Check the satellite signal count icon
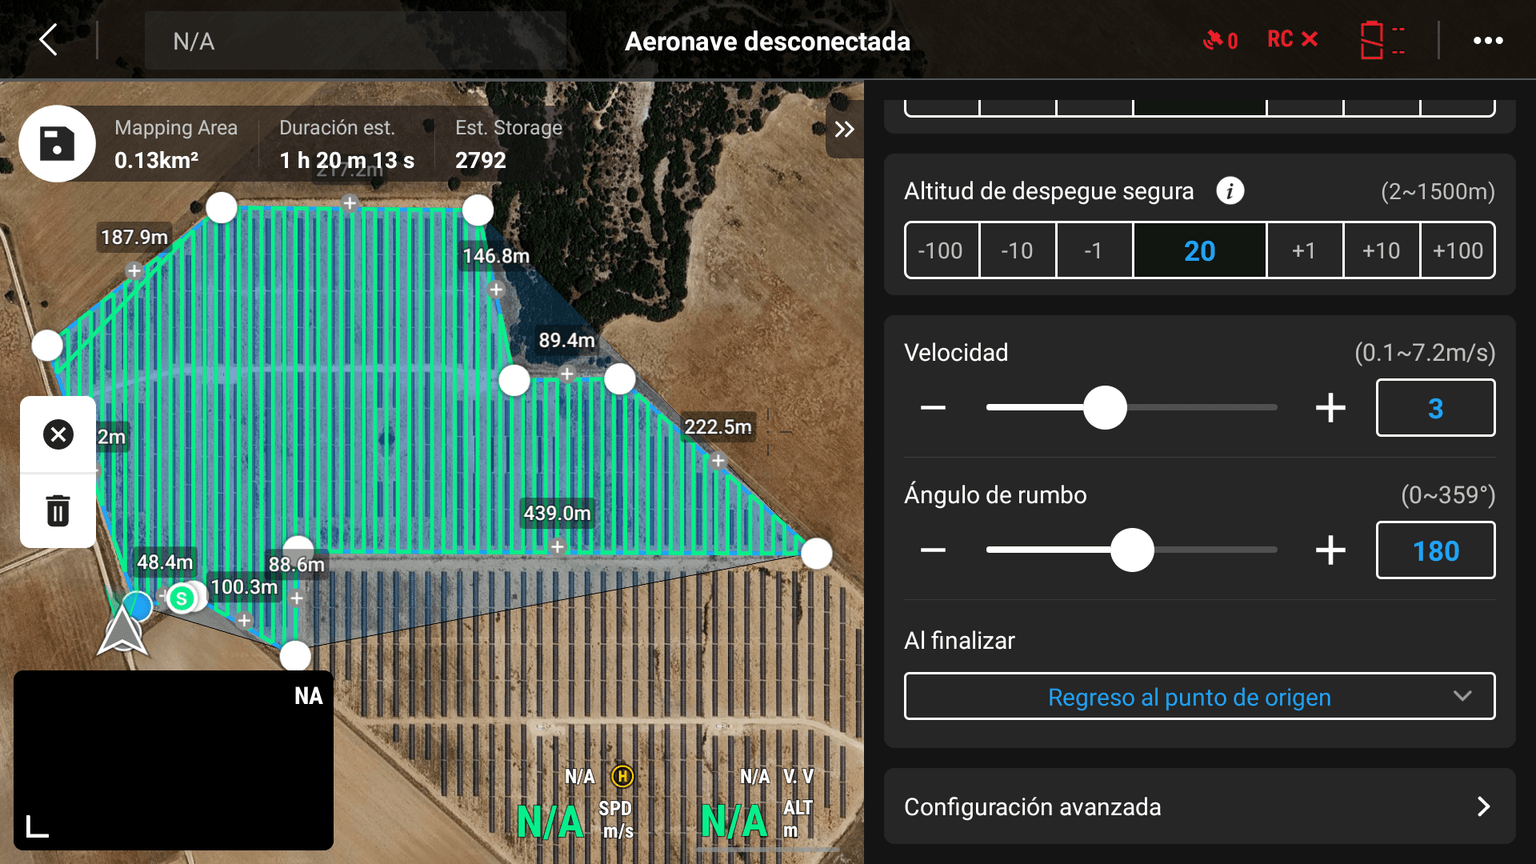Viewport: 1536px width, 864px height. pos(1220,40)
